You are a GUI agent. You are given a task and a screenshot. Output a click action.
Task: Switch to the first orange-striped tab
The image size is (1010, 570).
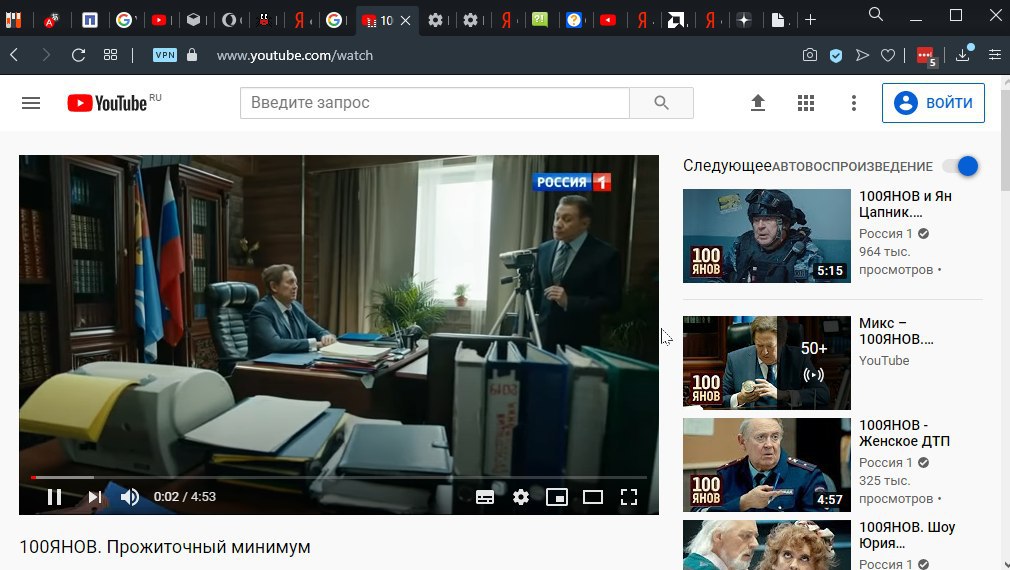[14, 21]
